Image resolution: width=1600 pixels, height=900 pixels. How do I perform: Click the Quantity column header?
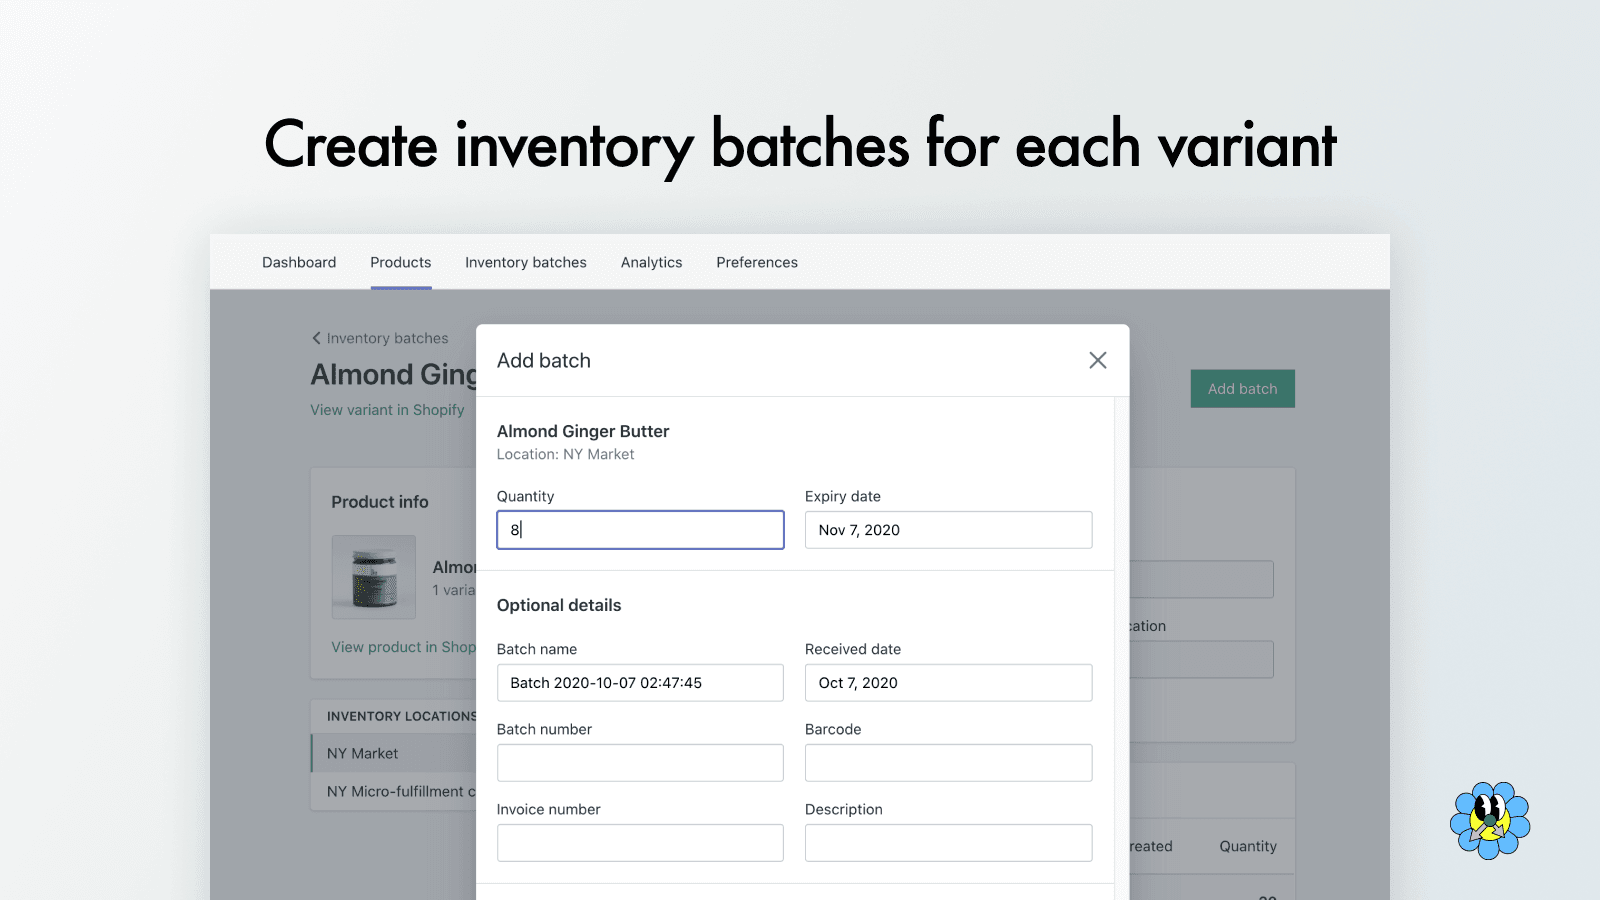point(1248,846)
